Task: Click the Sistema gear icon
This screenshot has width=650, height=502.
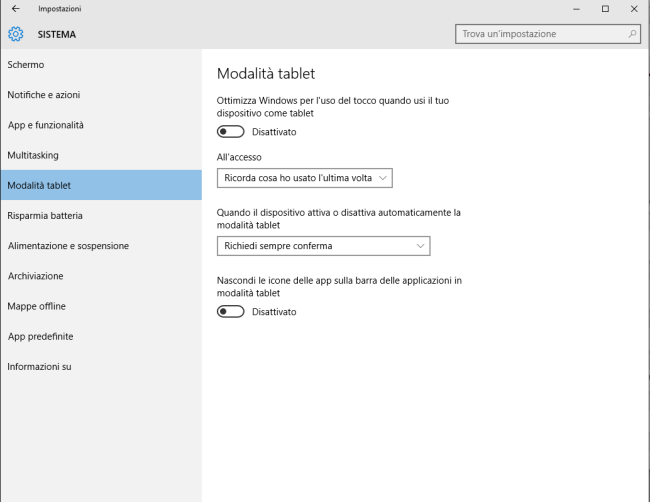Action: coord(15,34)
